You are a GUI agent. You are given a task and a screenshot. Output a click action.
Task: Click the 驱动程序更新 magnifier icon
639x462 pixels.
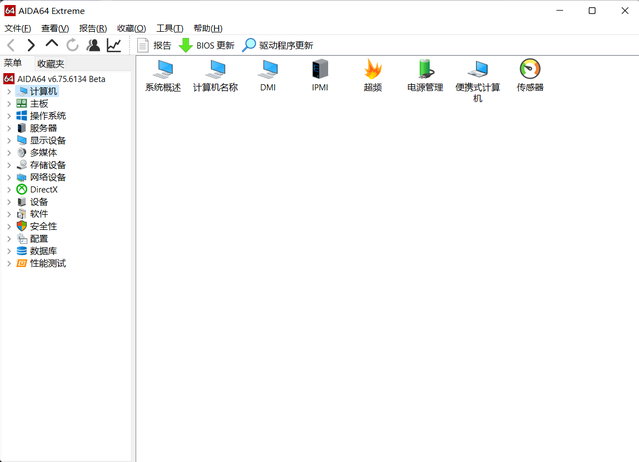(249, 45)
